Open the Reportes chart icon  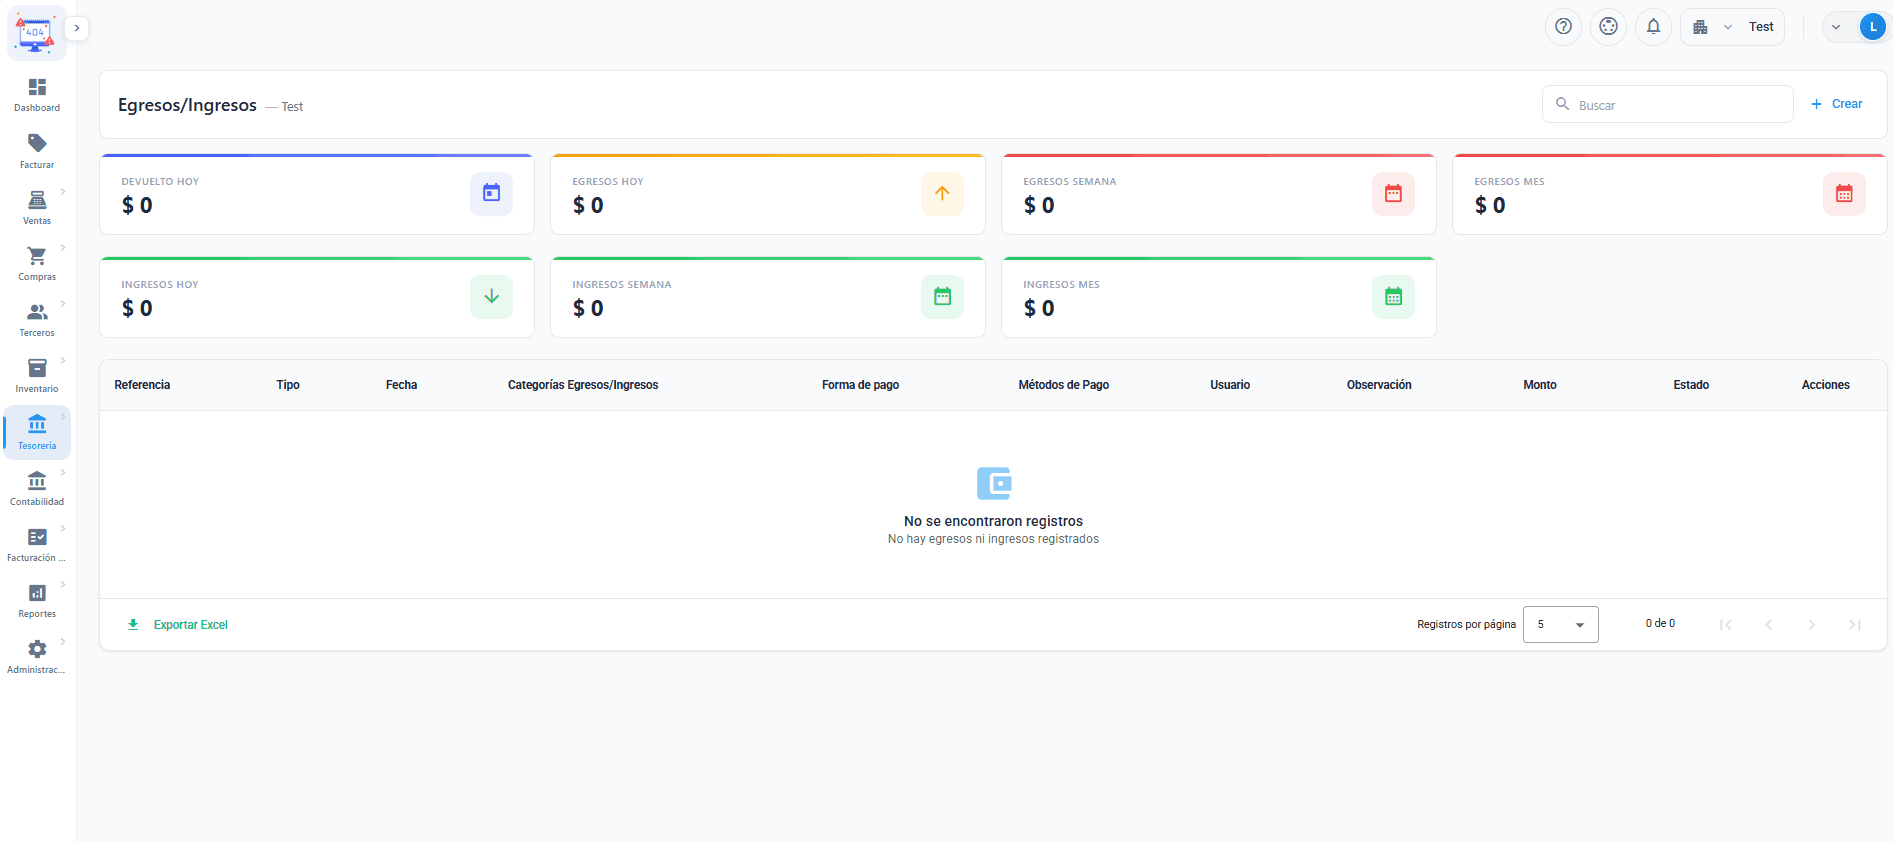coord(37,593)
